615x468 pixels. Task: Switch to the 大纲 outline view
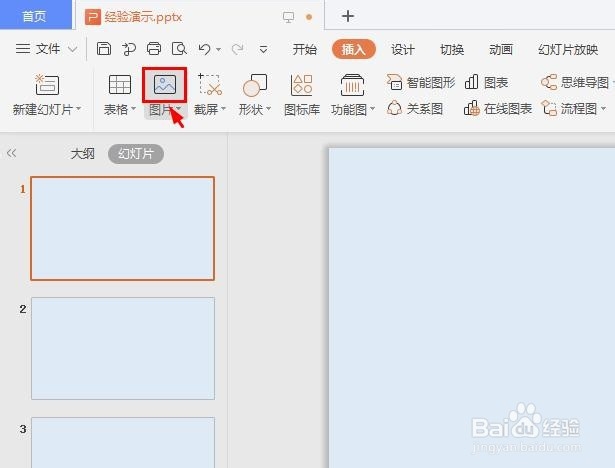83,153
